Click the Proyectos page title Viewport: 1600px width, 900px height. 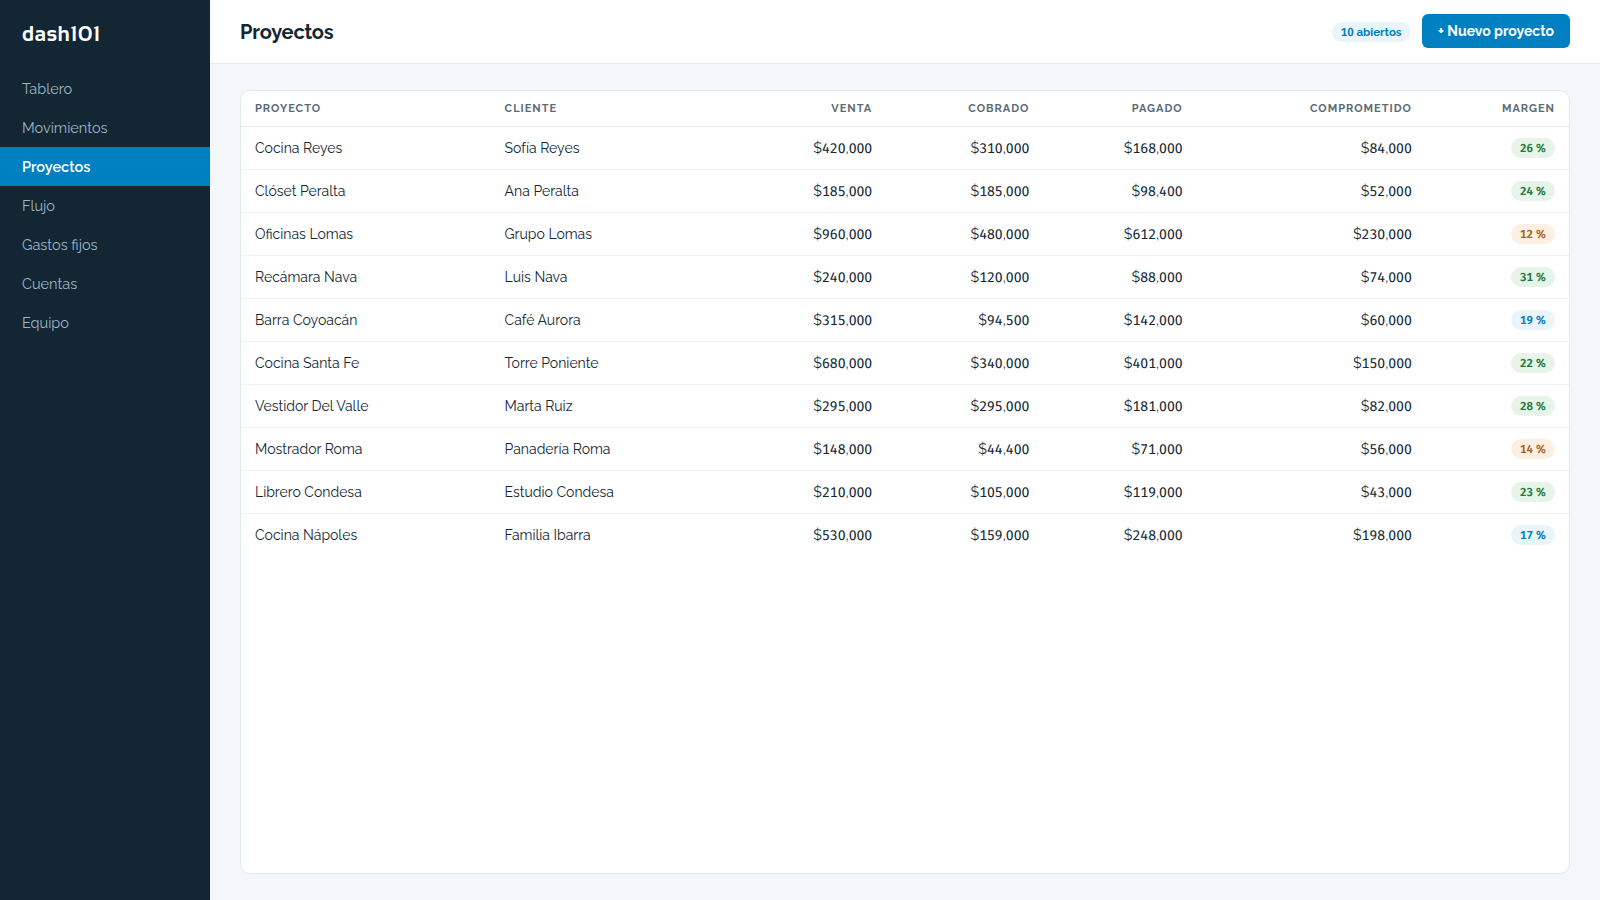[287, 32]
